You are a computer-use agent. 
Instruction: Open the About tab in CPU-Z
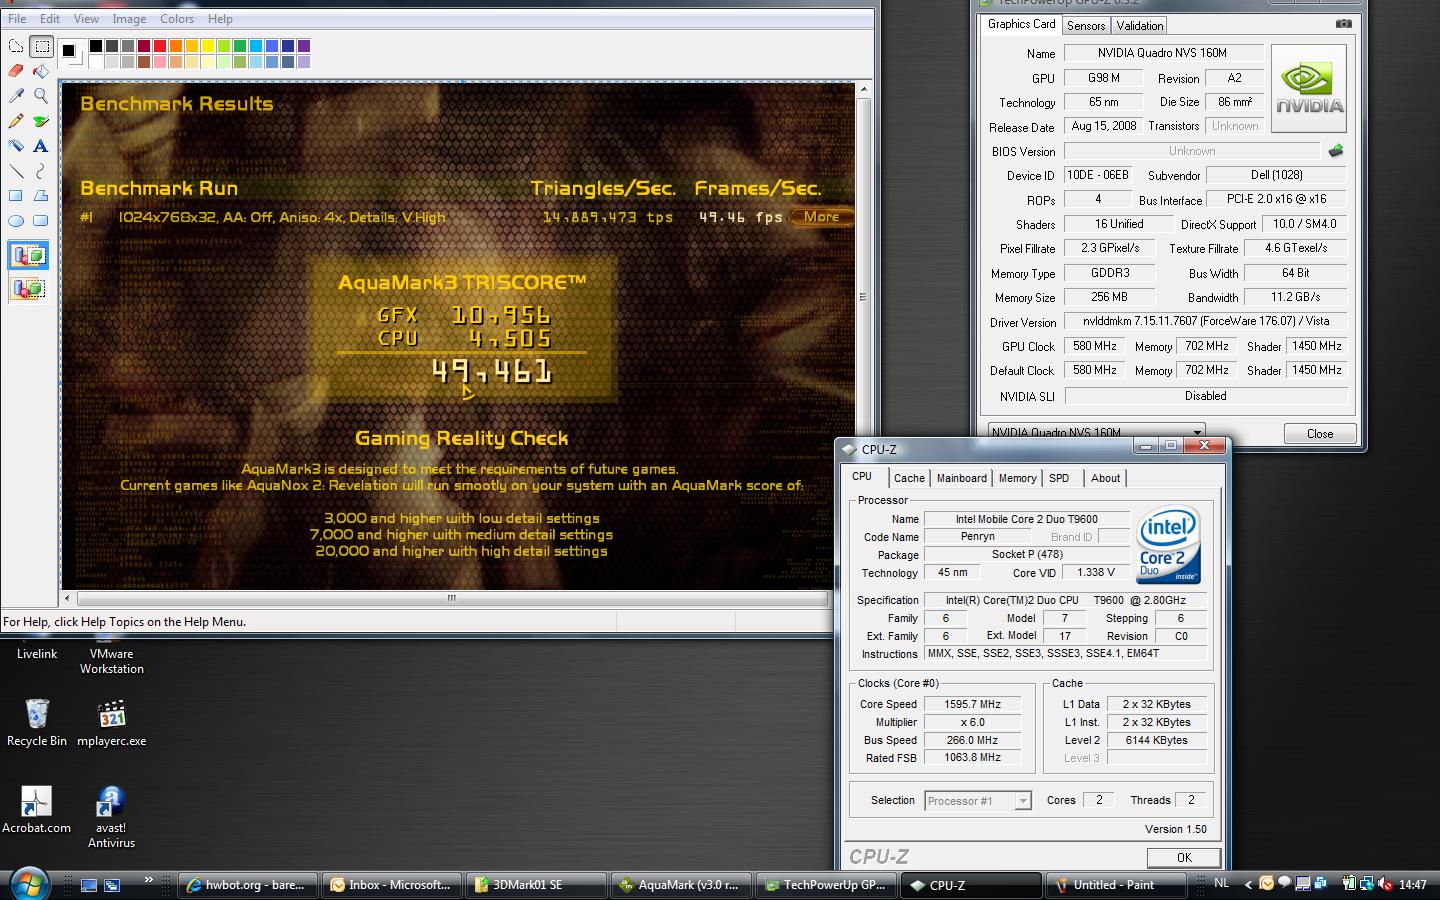[x=1105, y=478]
